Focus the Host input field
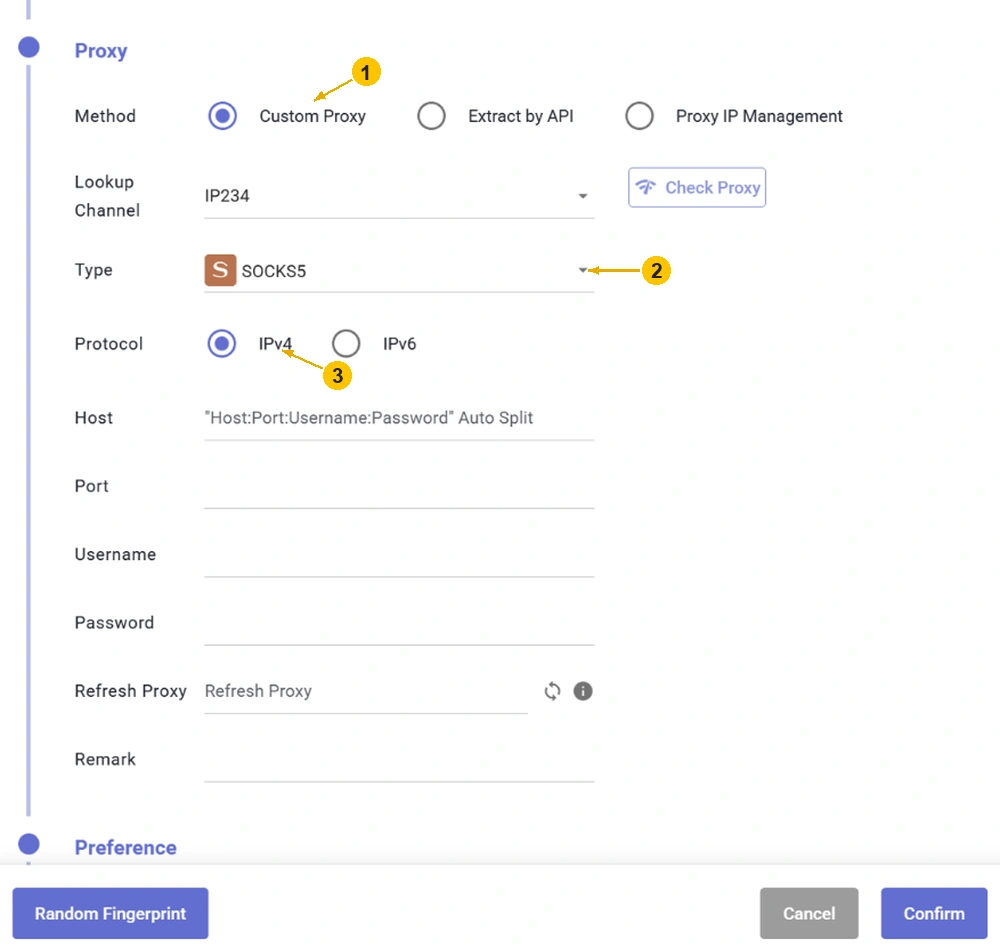1000x948 pixels. click(399, 418)
